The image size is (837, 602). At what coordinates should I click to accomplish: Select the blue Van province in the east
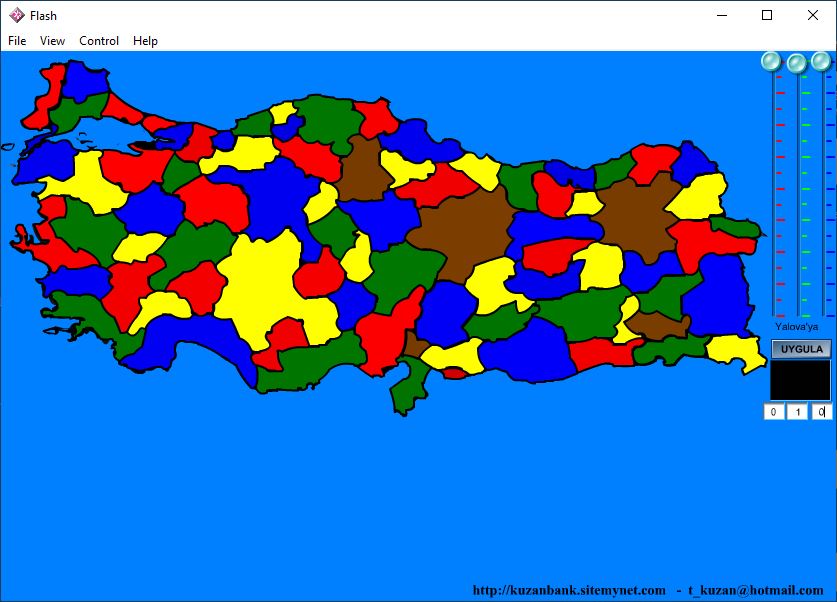coord(718,294)
